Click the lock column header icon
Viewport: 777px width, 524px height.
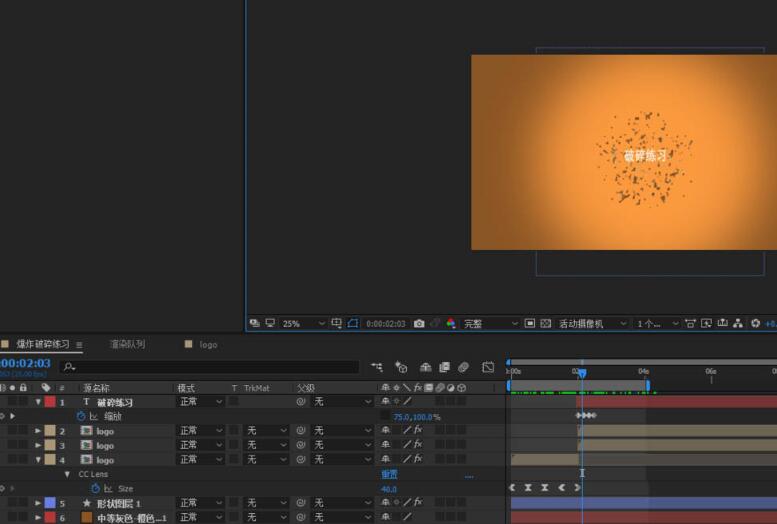(x=23, y=387)
